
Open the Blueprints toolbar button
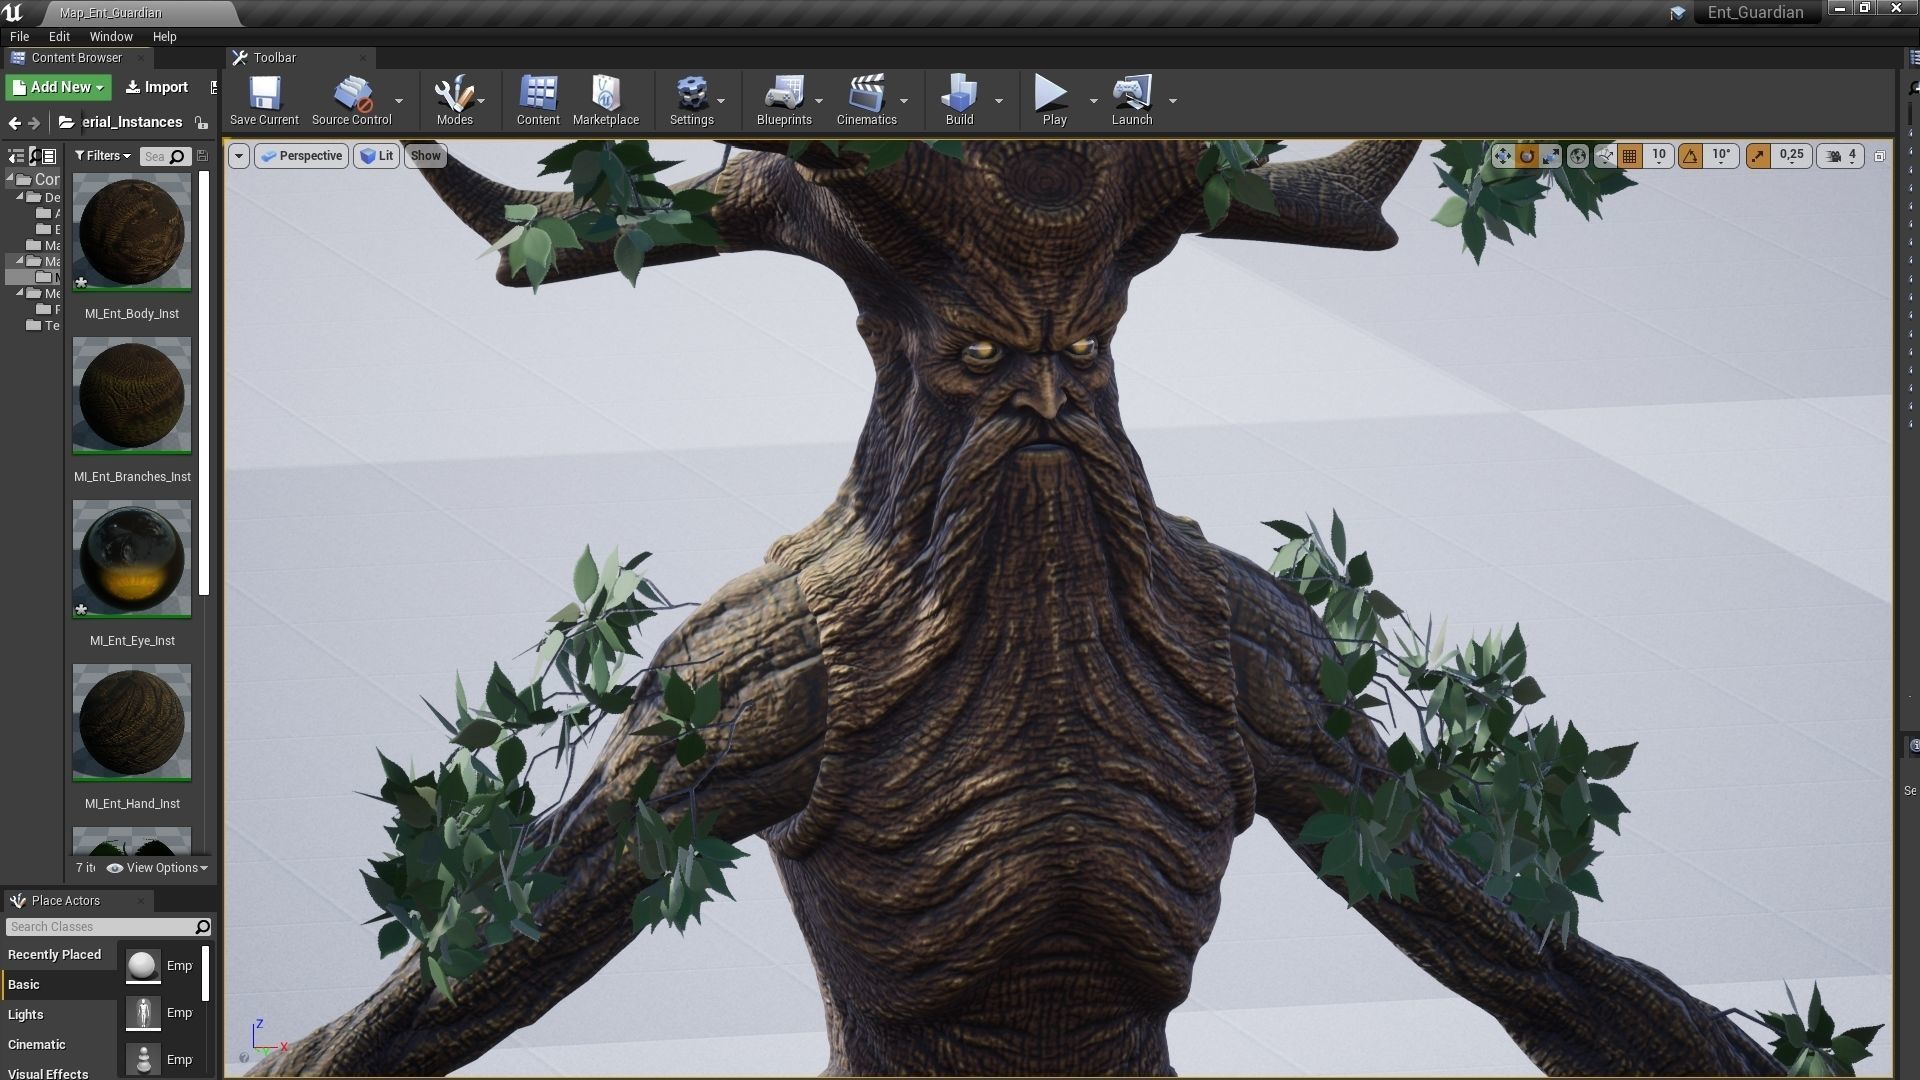pos(784,100)
